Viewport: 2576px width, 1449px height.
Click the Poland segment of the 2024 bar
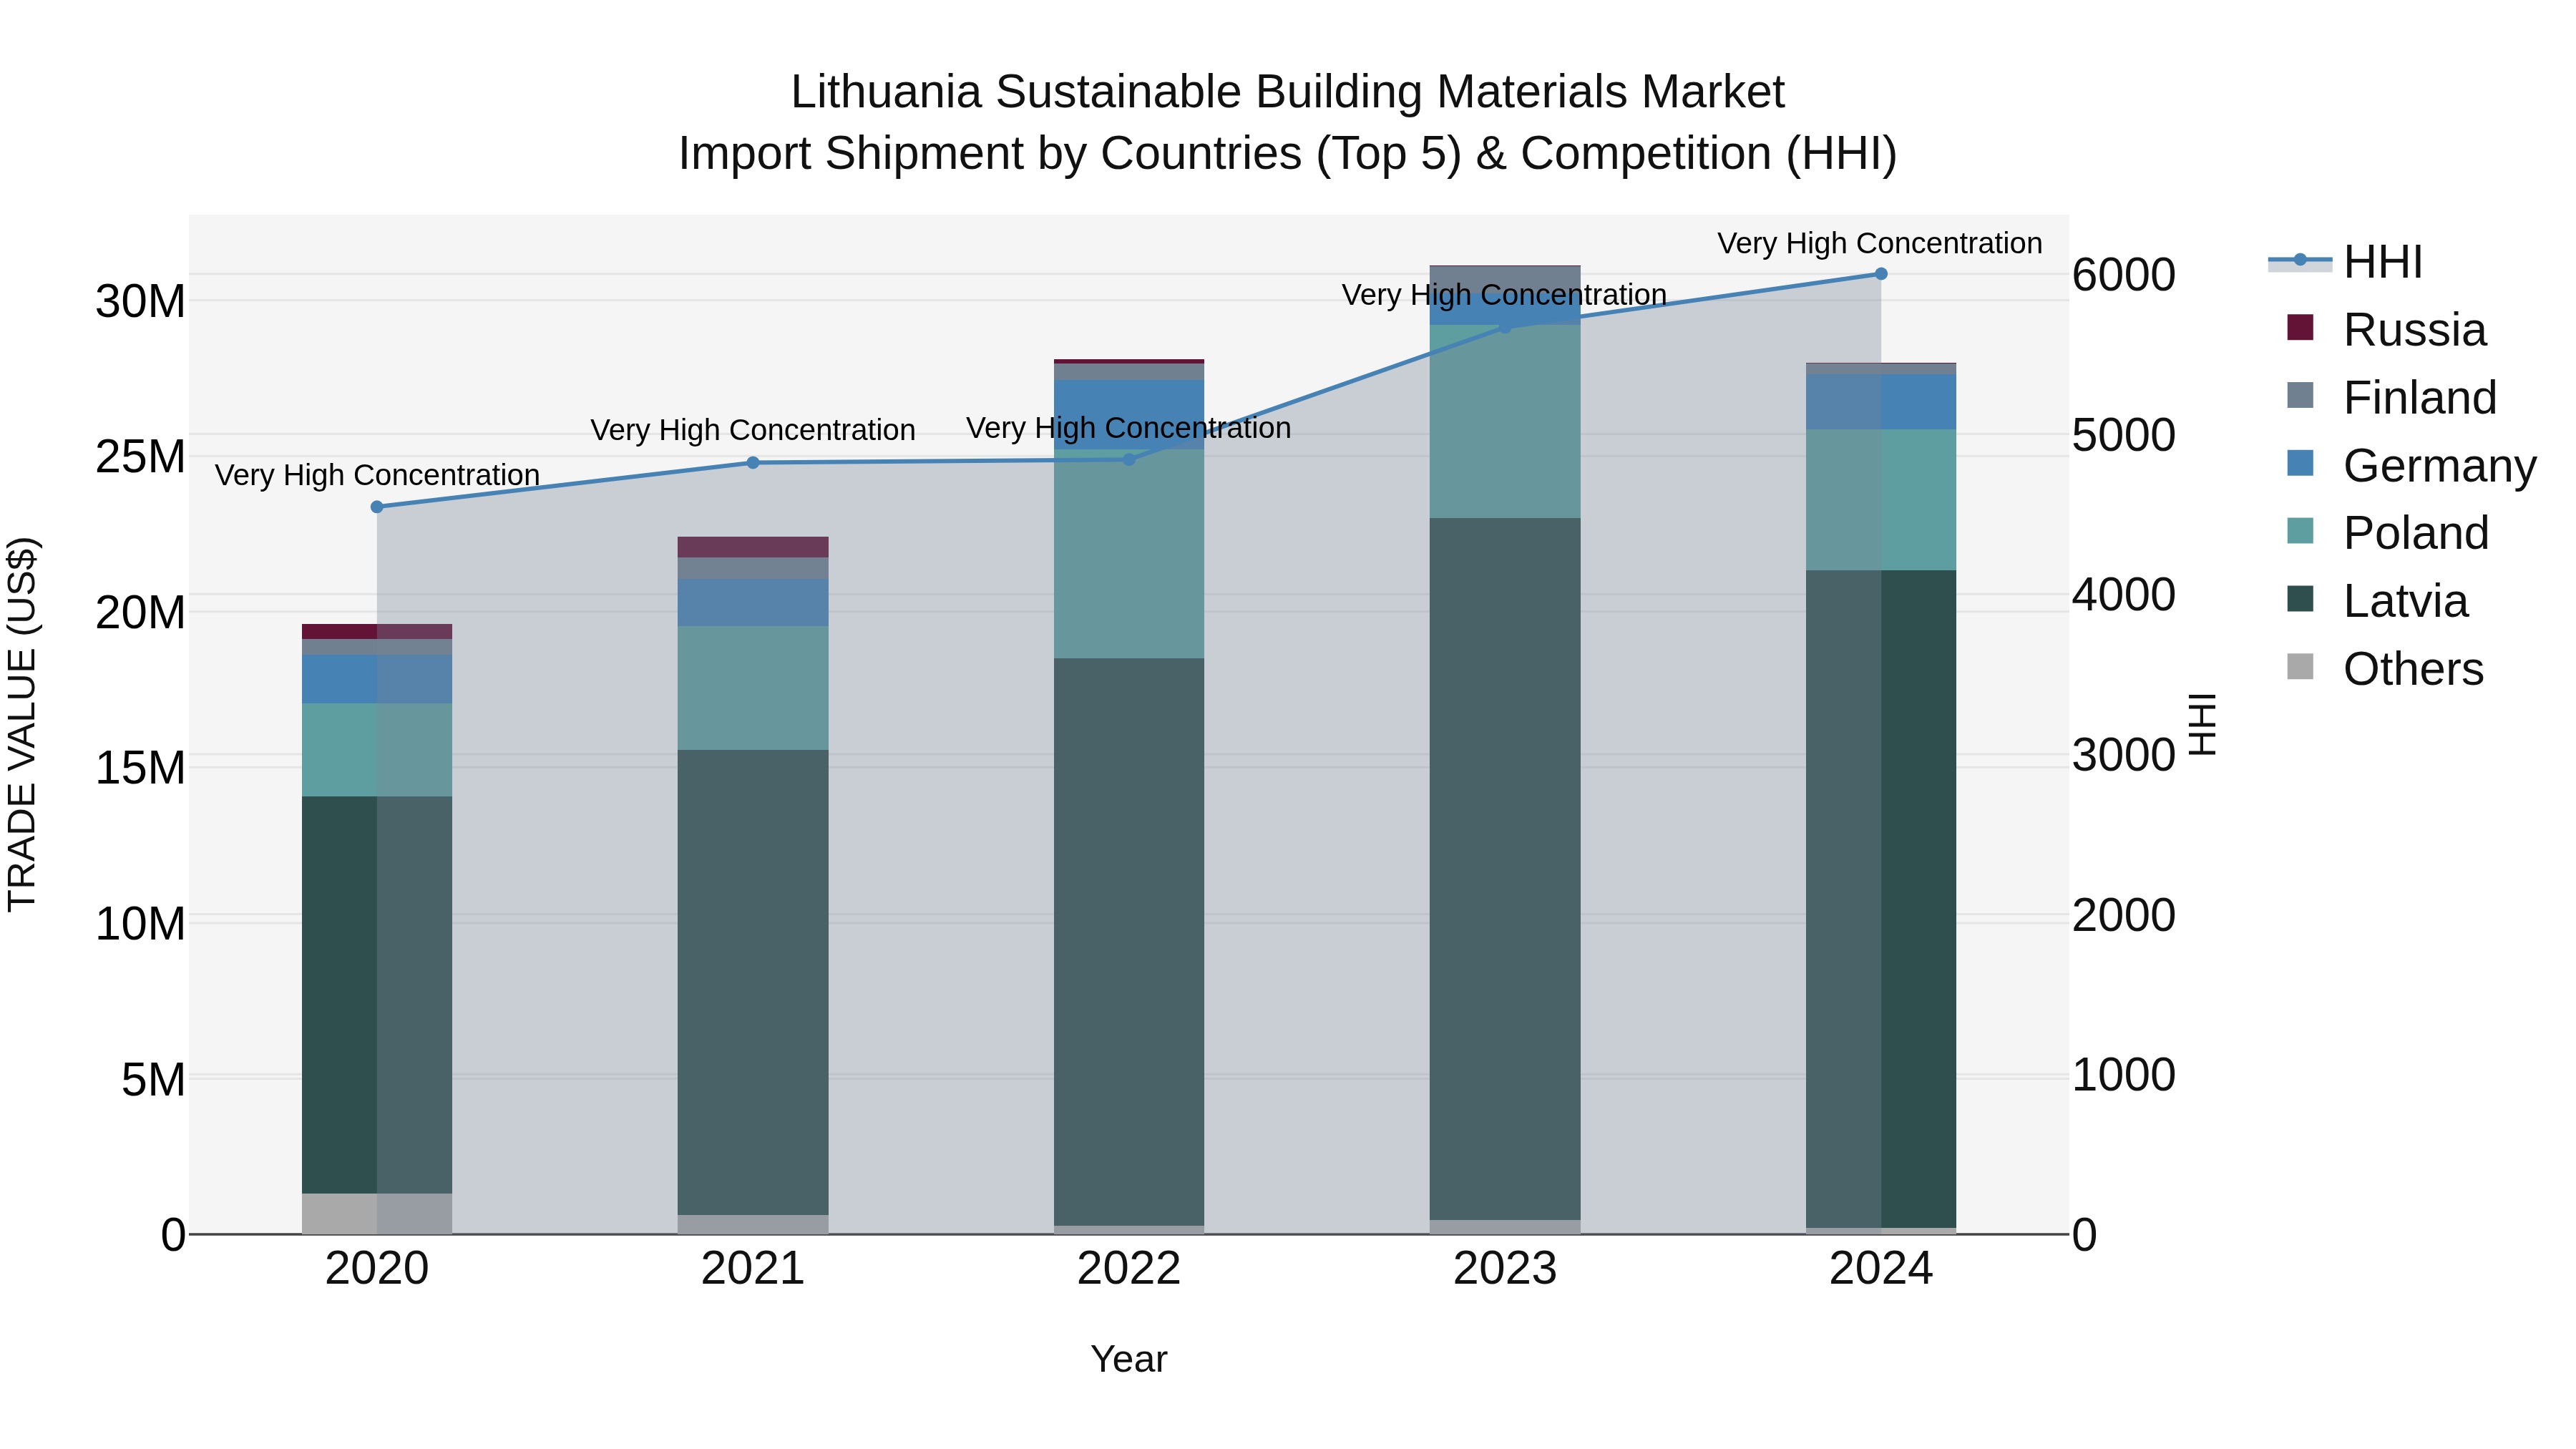coord(1881,500)
